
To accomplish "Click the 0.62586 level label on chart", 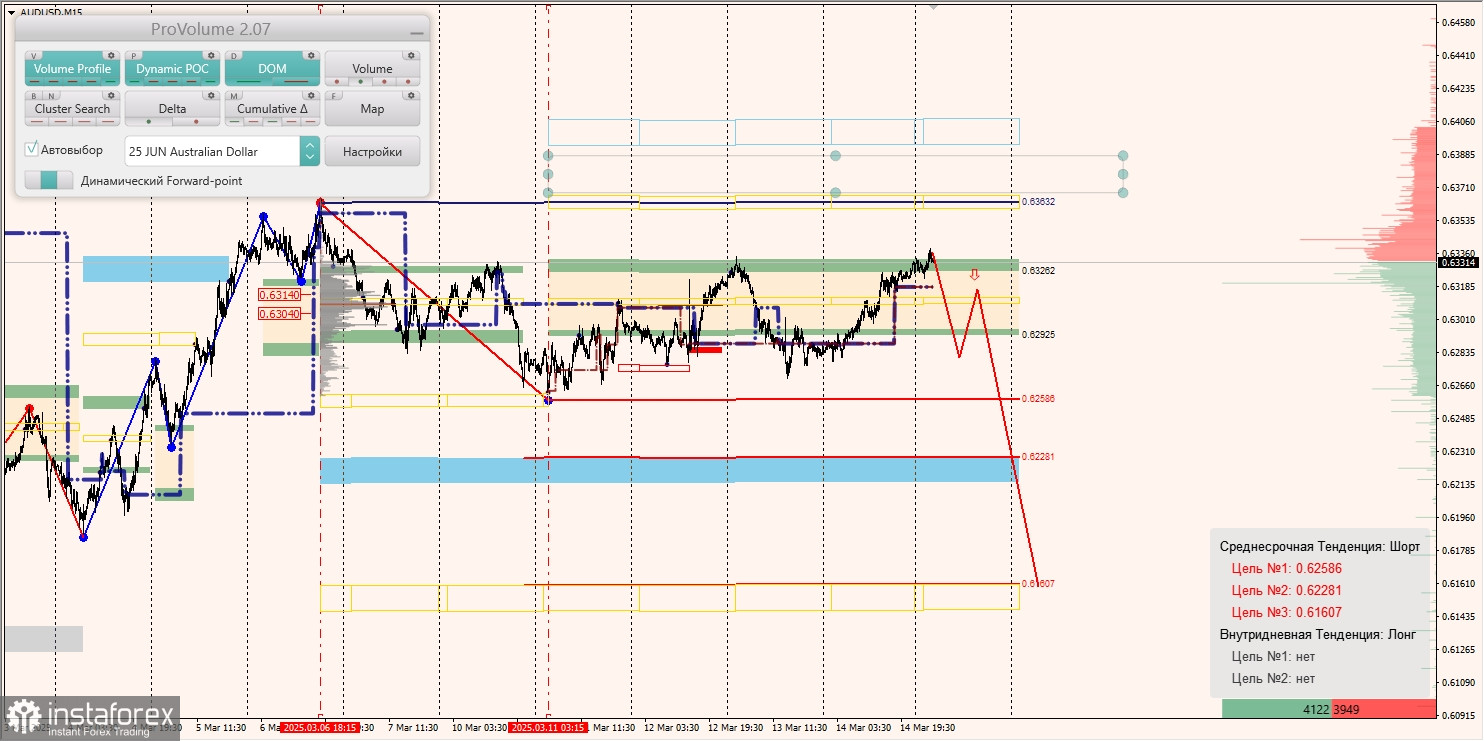I will tap(1039, 398).
